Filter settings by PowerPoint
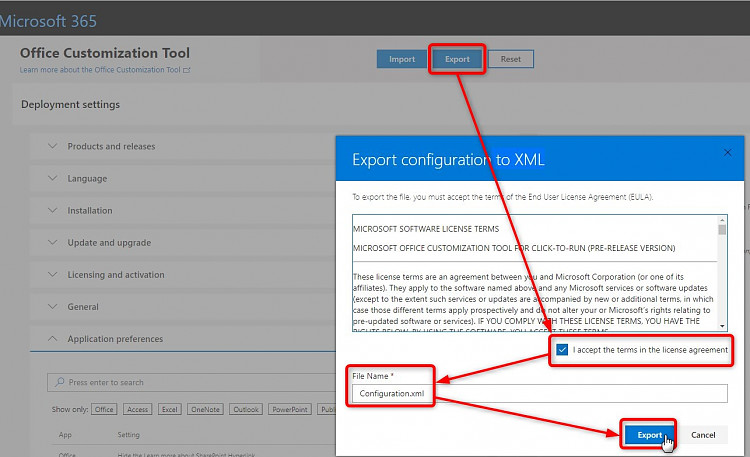Screen dimensions: 750x457 pyautogui.click(x=290, y=410)
